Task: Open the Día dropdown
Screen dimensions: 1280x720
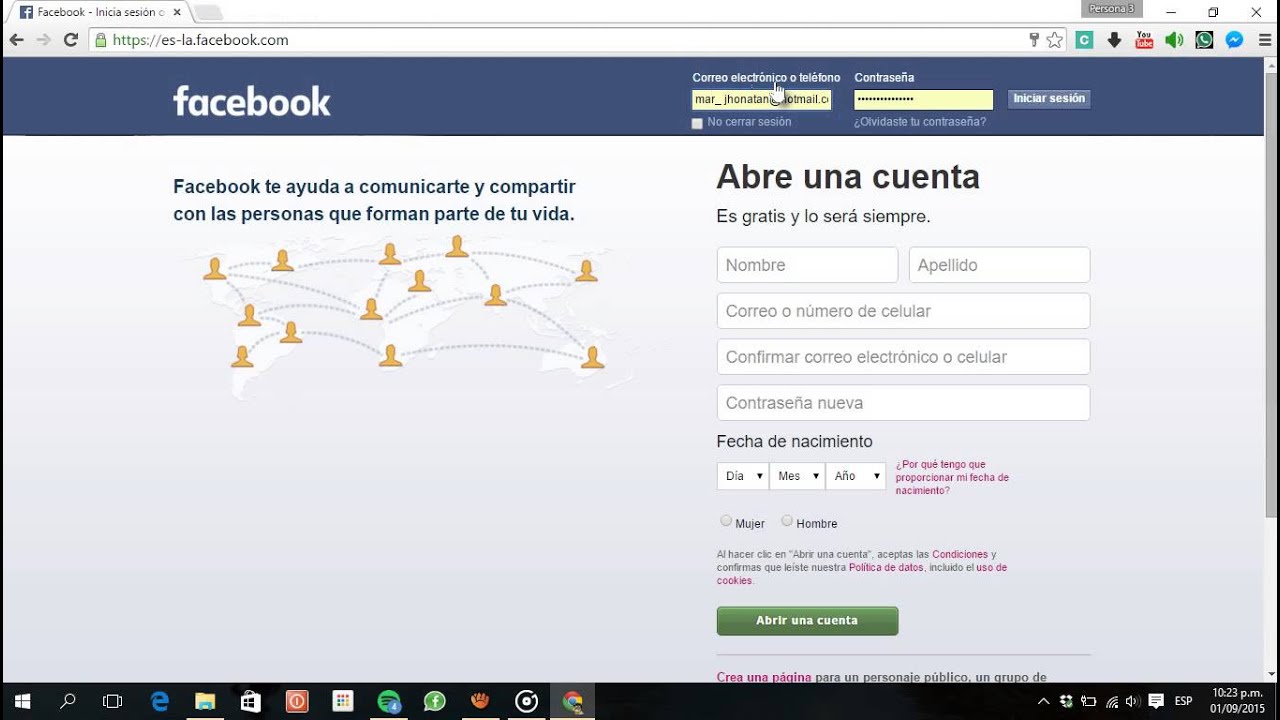Action: click(742, 476)
